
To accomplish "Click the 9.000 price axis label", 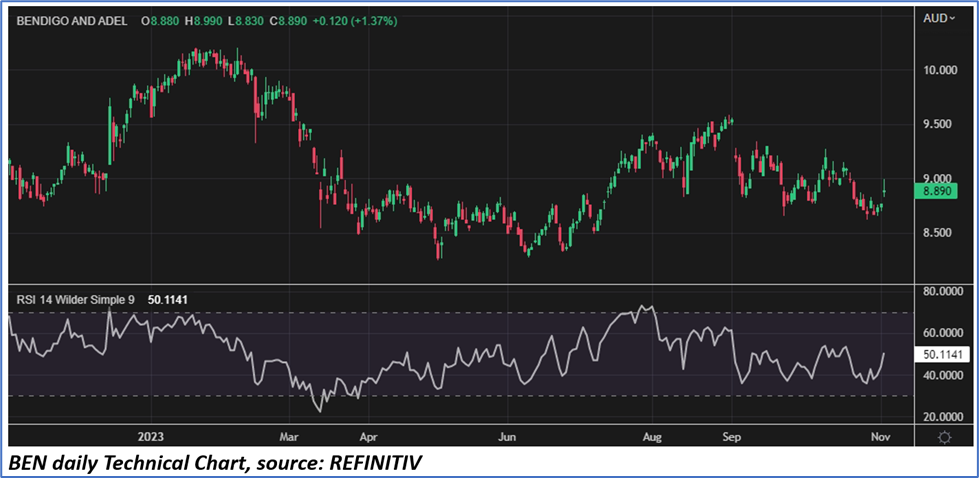I will coord(939,179).
